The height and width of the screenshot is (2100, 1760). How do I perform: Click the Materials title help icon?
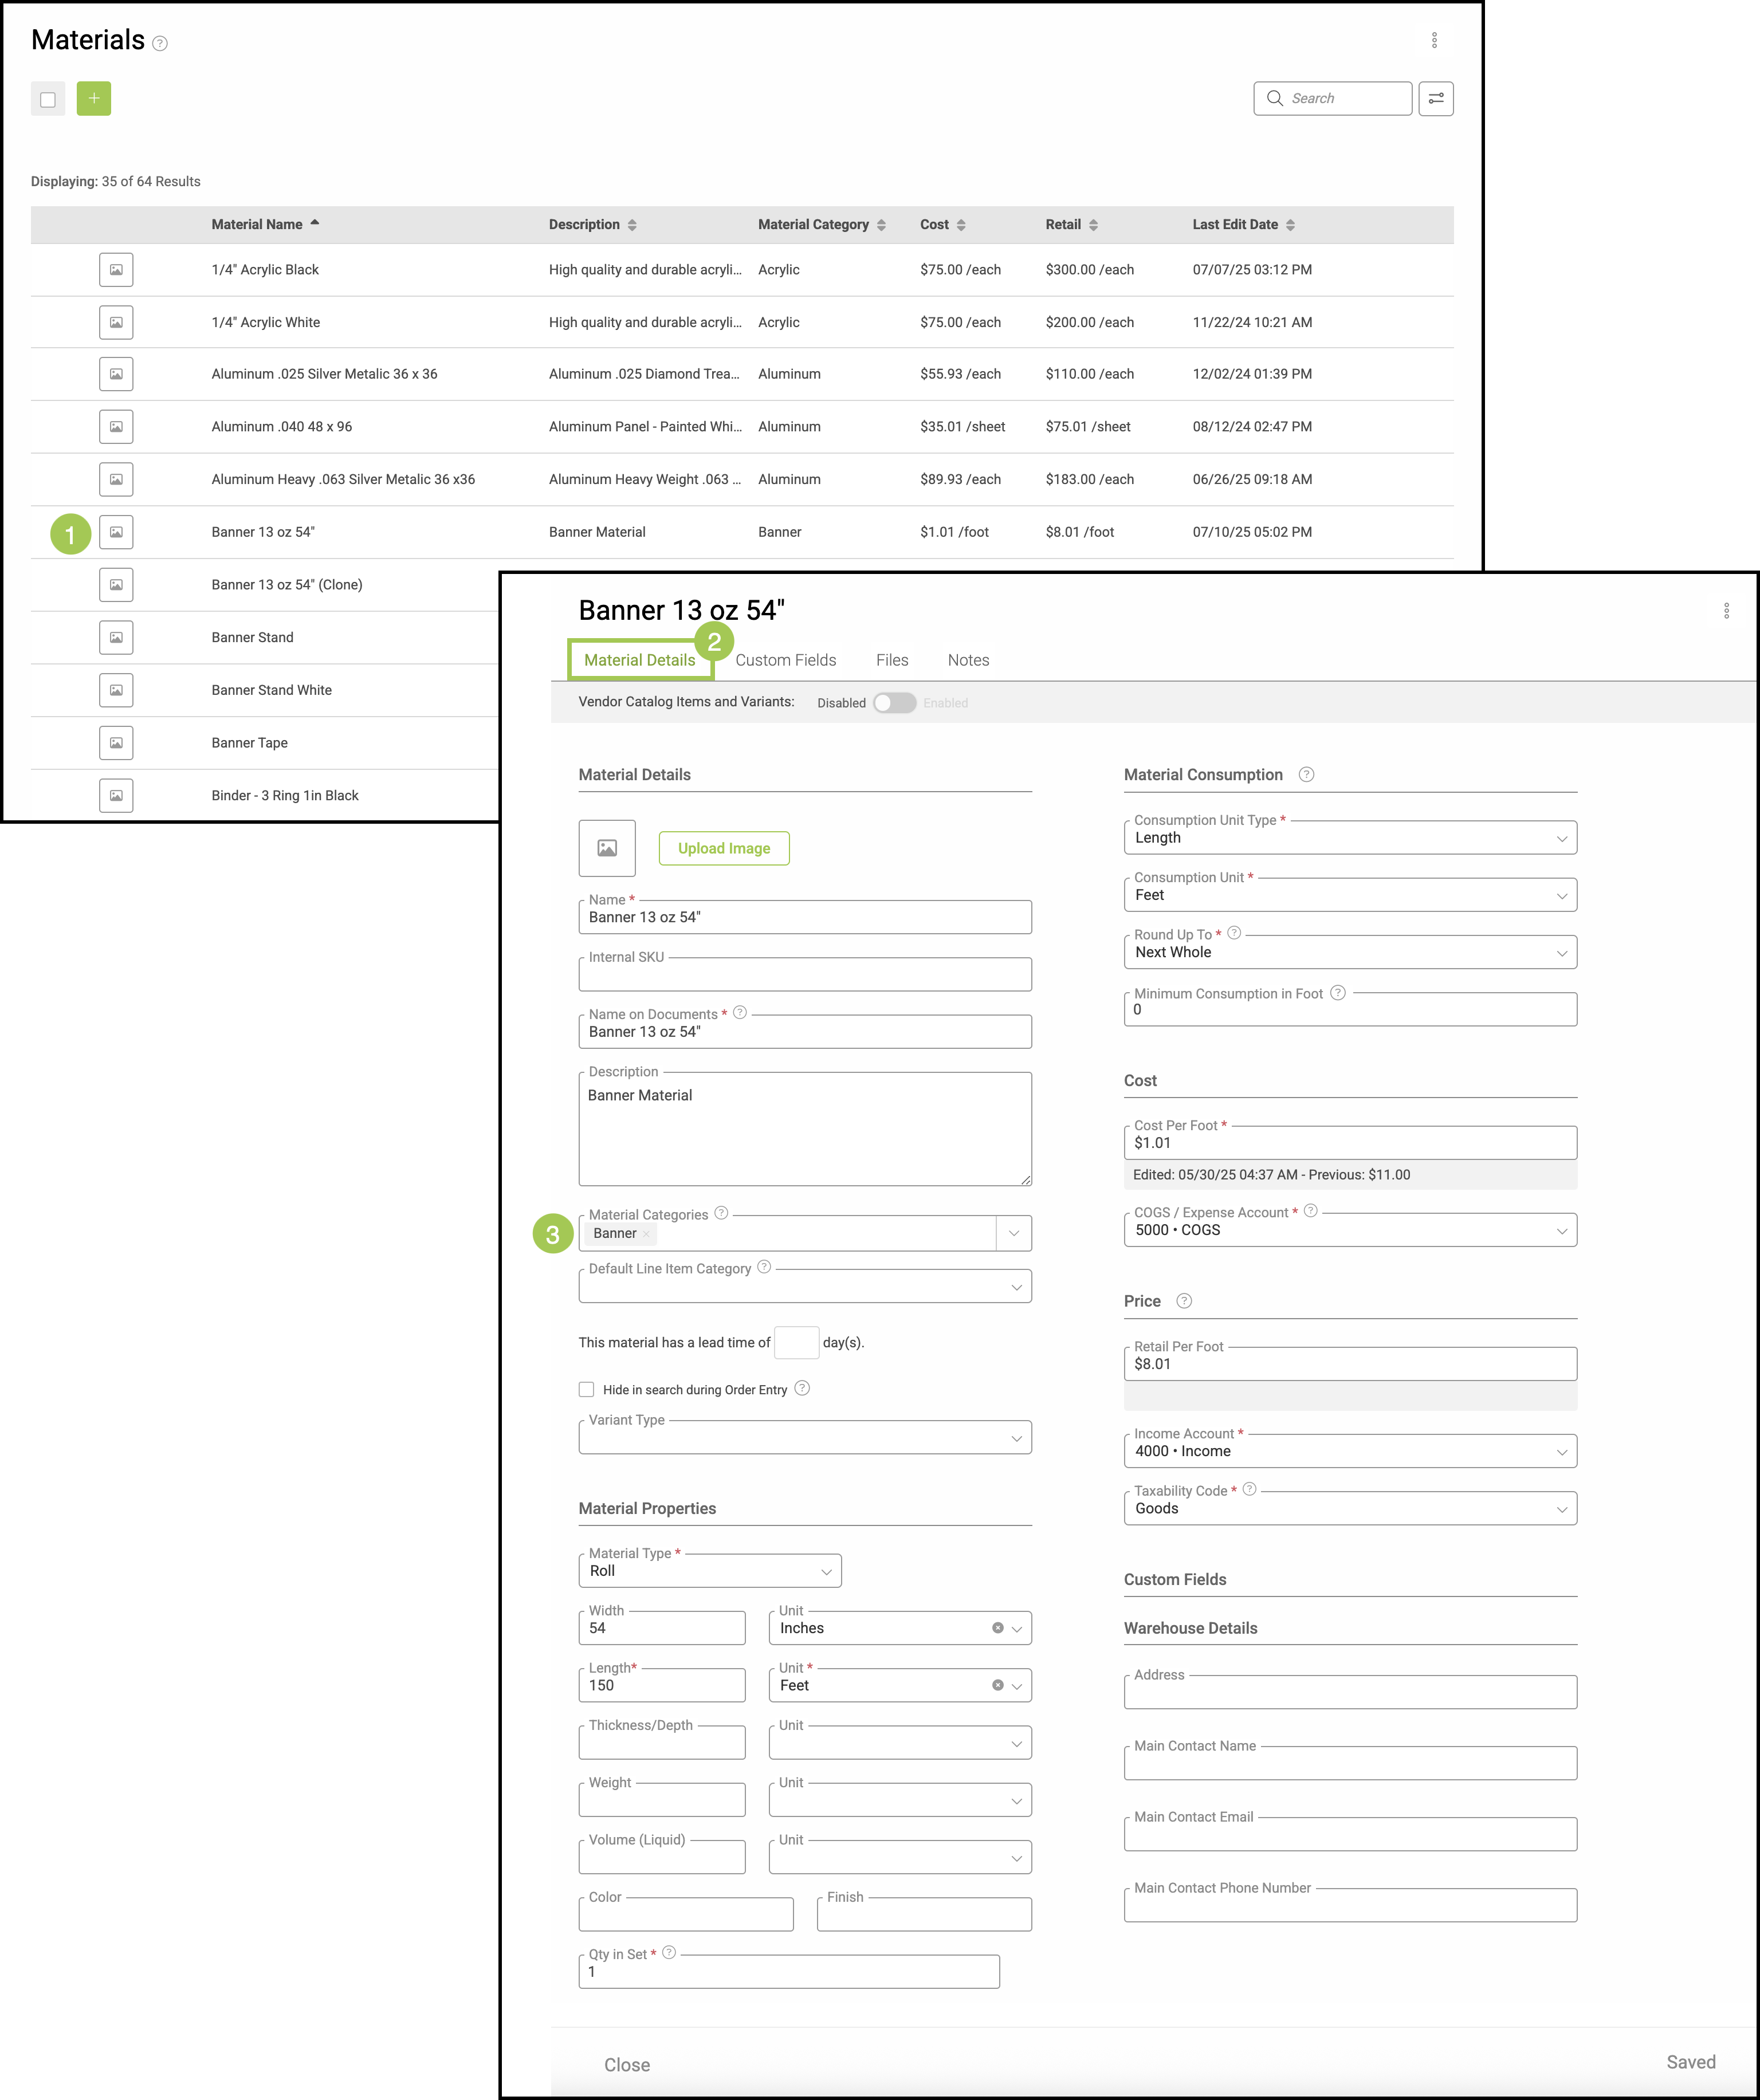coord(160,43)
